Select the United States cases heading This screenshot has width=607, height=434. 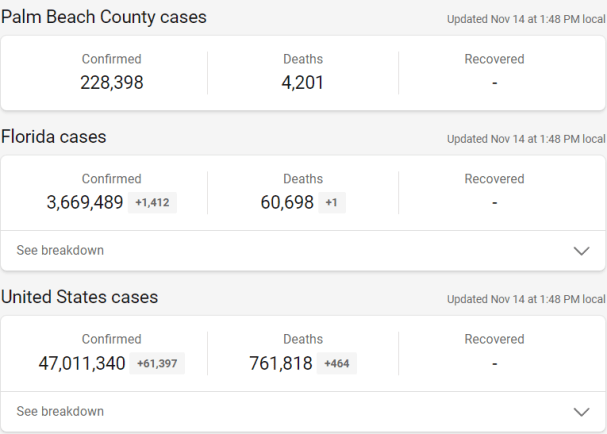tap(80, 297)
